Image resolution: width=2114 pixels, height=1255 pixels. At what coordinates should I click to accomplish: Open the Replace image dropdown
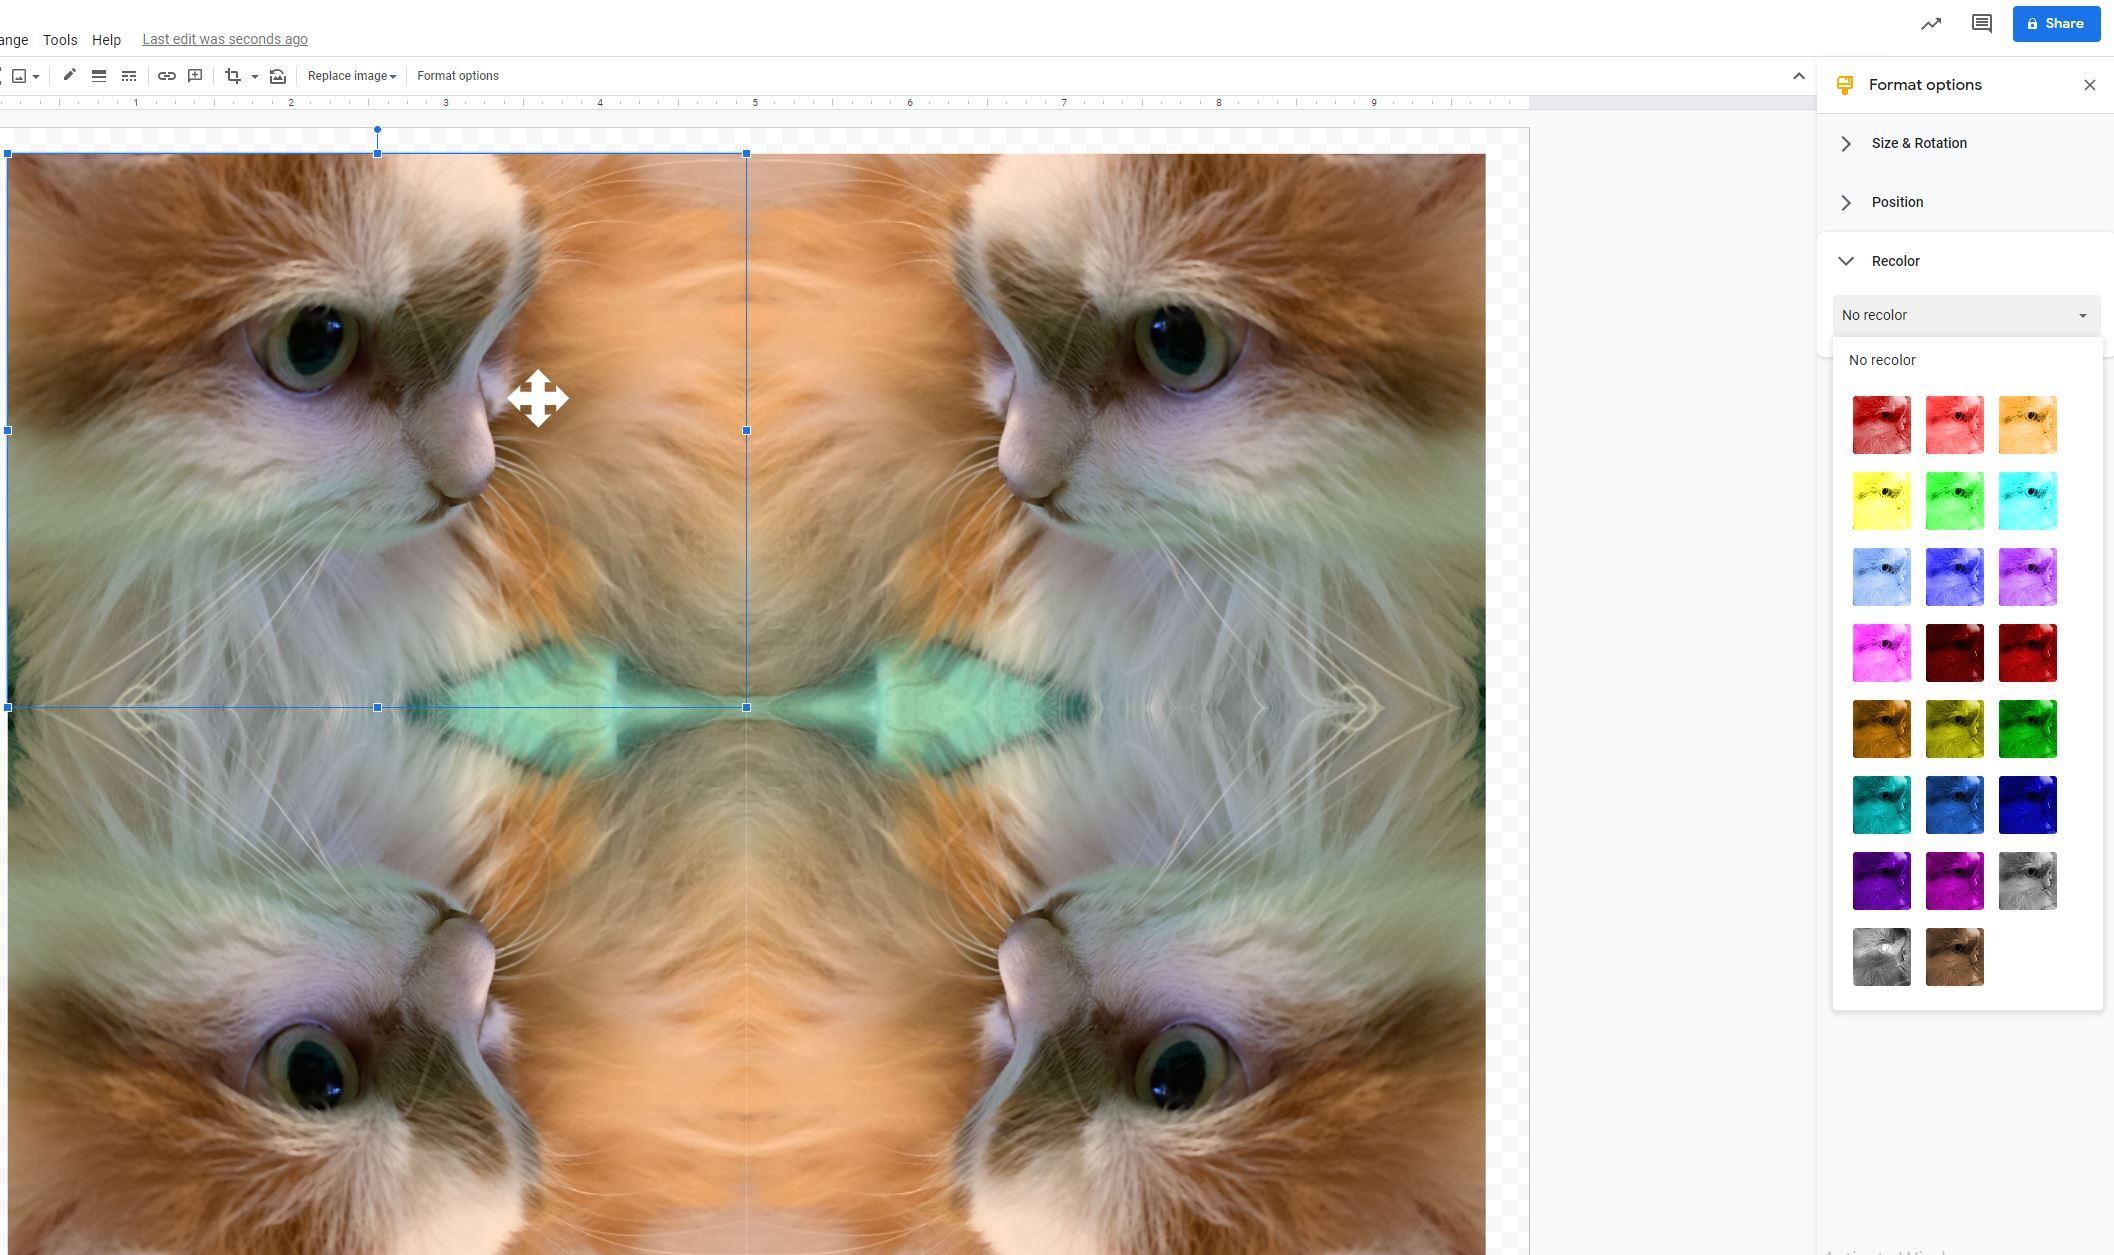pyautogui.click(x=352, y=76)
